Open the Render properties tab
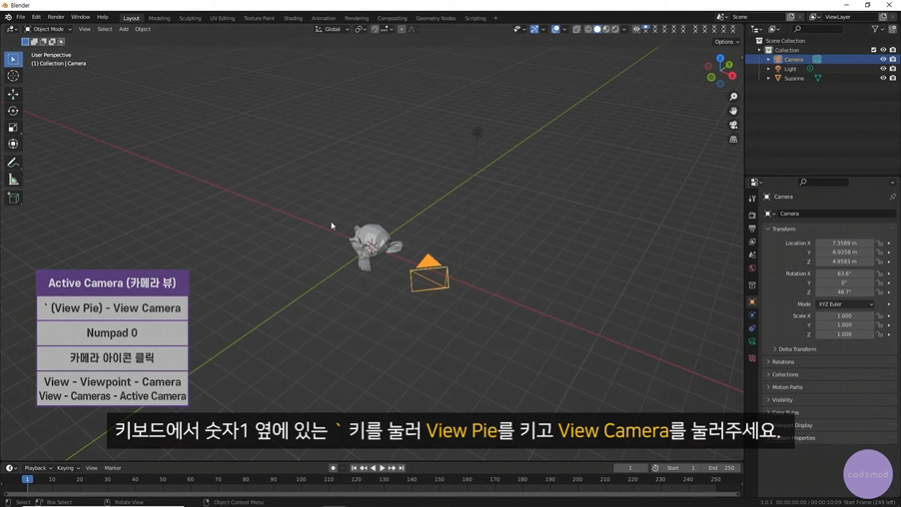Screen dimensions: 901x507 [752, 215]
